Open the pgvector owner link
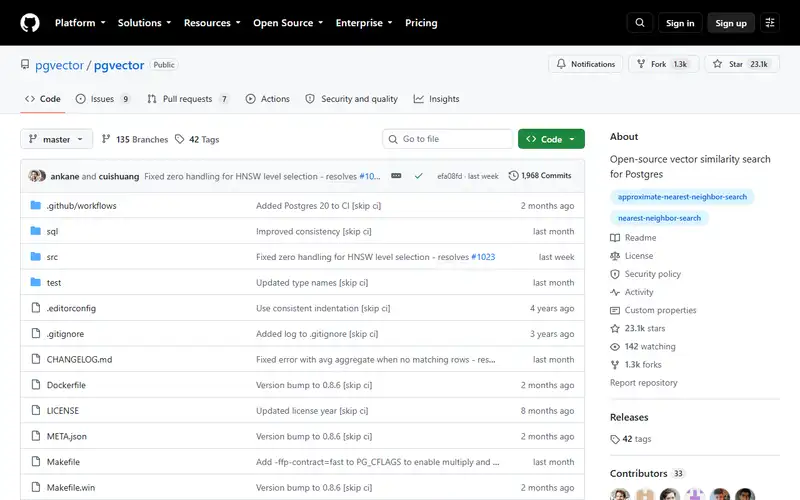800x500 pixels. point(59,65)
